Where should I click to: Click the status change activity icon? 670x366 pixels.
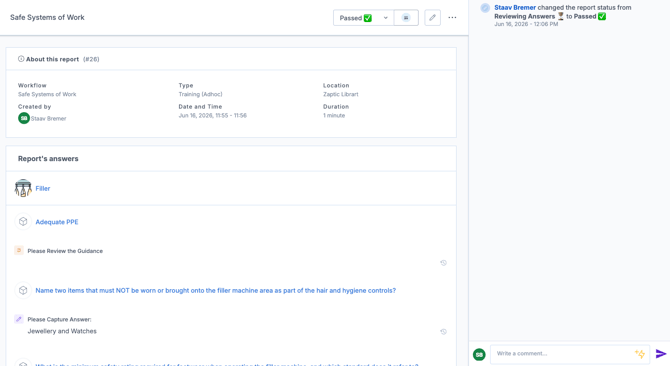point(485,8)
